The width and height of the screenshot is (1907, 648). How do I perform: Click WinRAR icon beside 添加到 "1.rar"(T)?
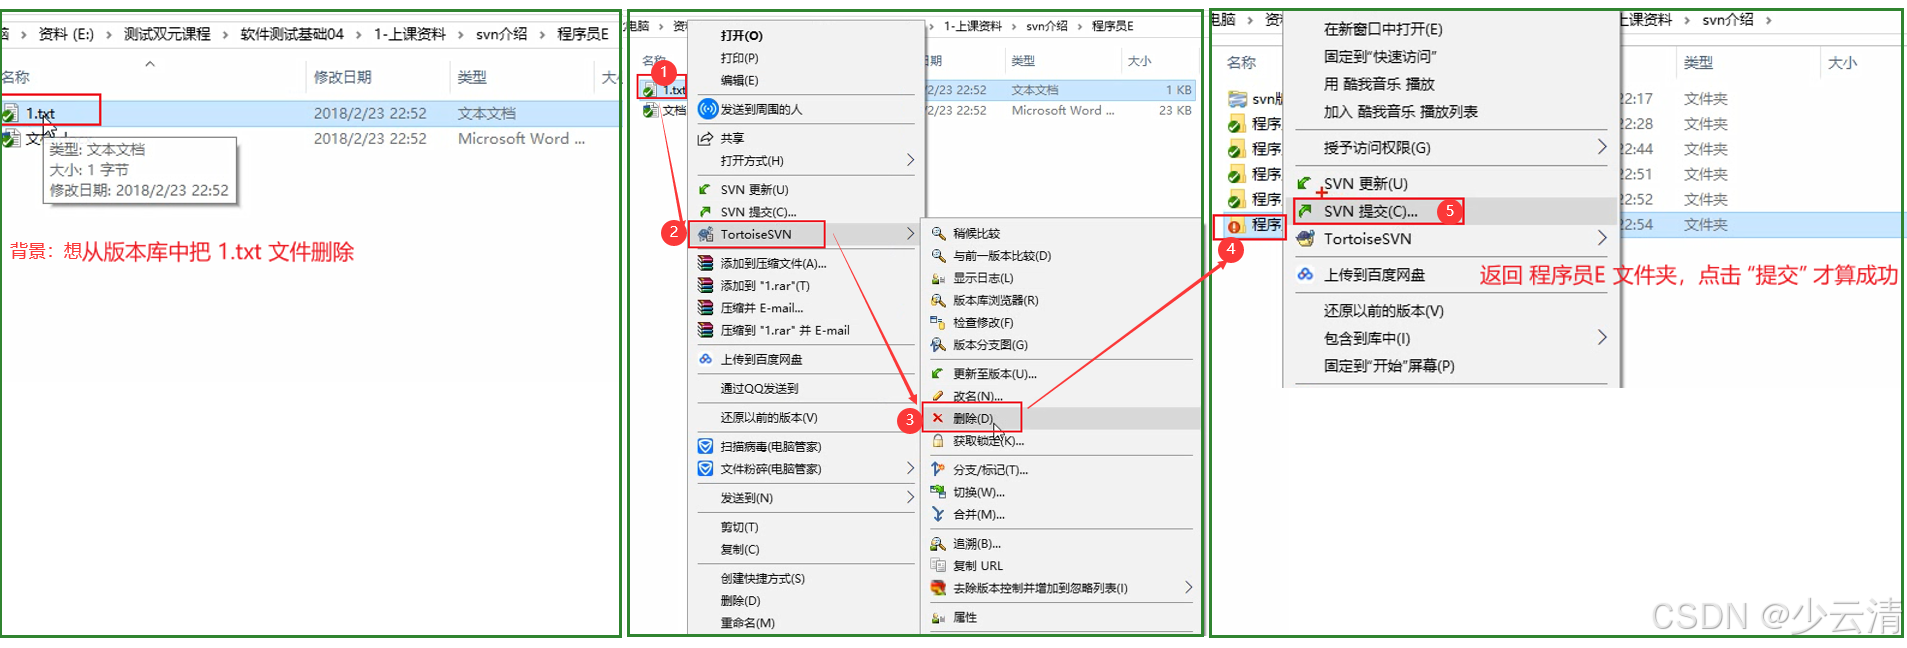(x=705, y=285)
